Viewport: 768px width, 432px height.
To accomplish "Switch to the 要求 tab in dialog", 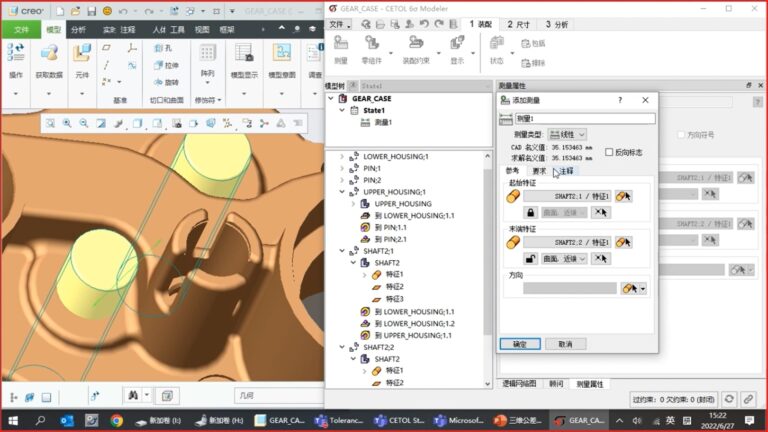I will click(539, 171).
